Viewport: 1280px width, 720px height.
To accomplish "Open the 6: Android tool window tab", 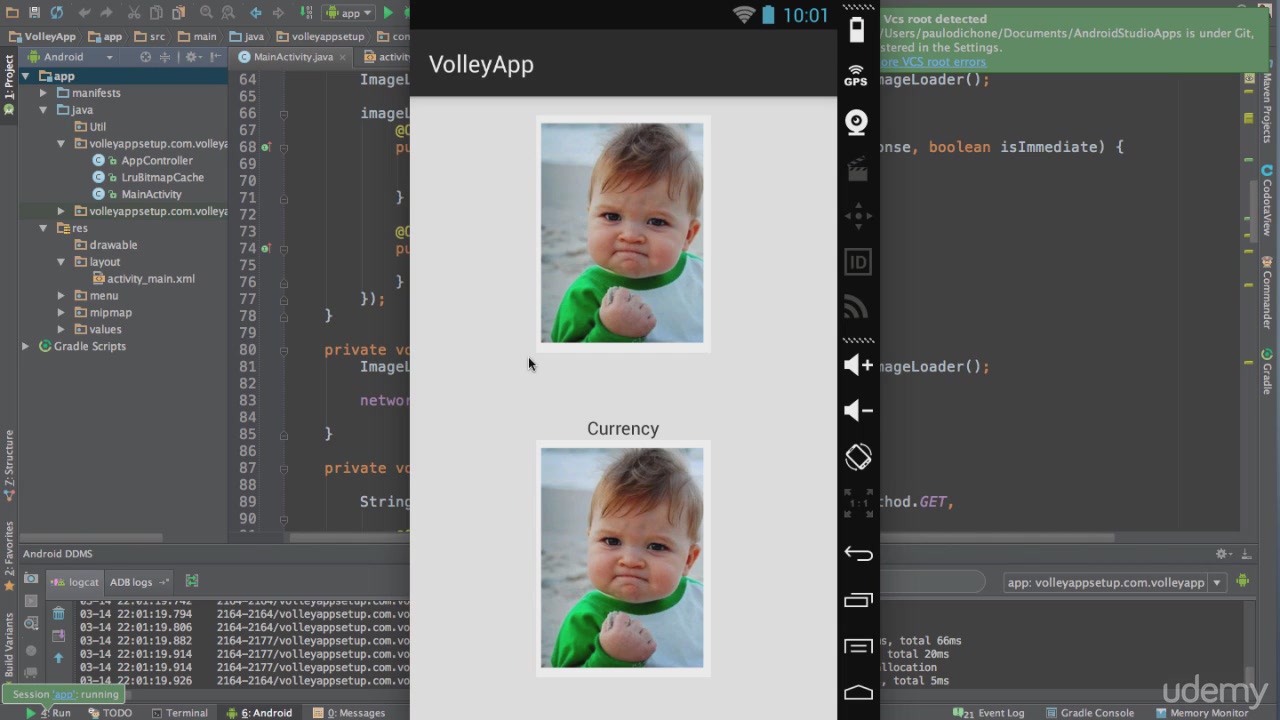I will tap(259, 713).
